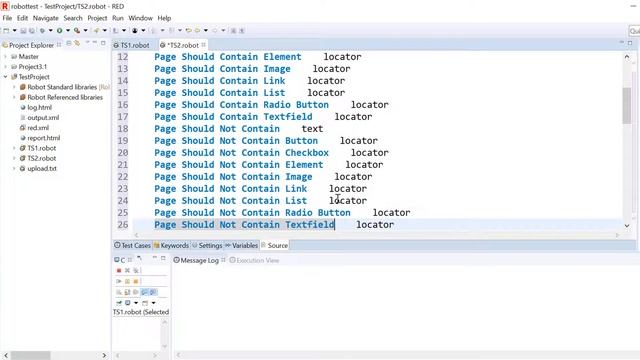The width and height of the screenshot is (640, 360).
Task: Collapse all in Project Explorer
Action: pyautogui.click(x=69, y=43)
